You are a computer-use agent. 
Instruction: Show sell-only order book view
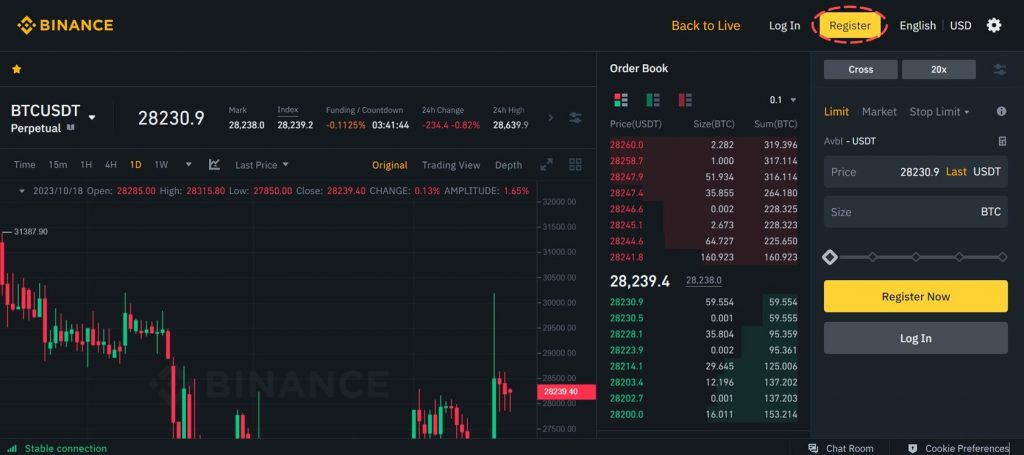[685, 100]
